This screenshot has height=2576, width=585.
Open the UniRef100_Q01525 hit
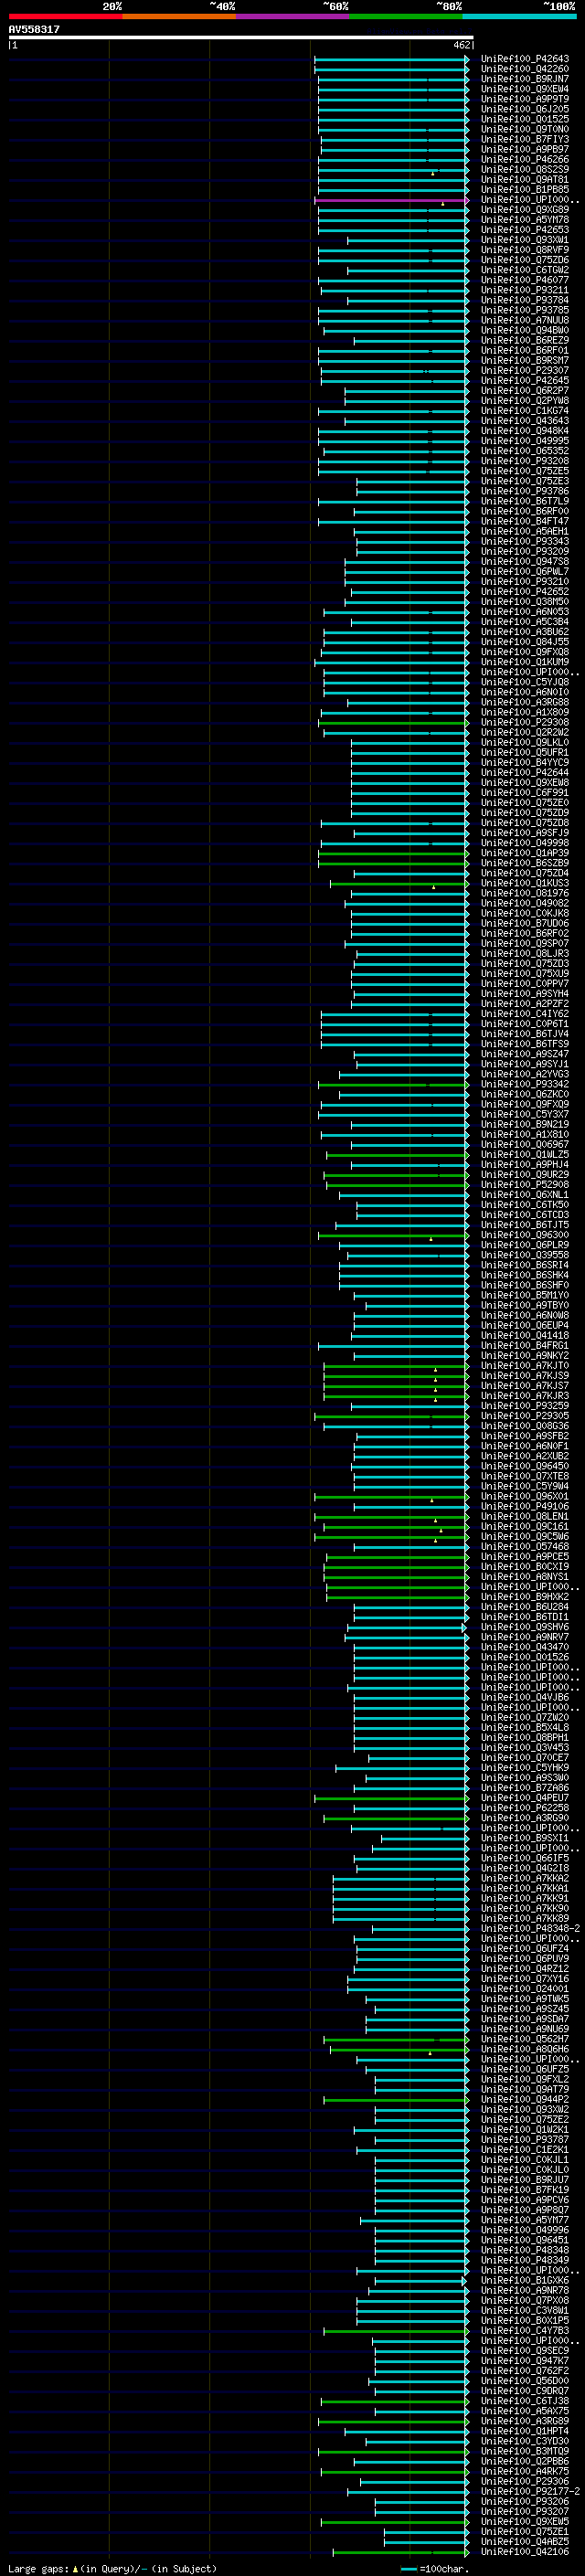(524, 119)
